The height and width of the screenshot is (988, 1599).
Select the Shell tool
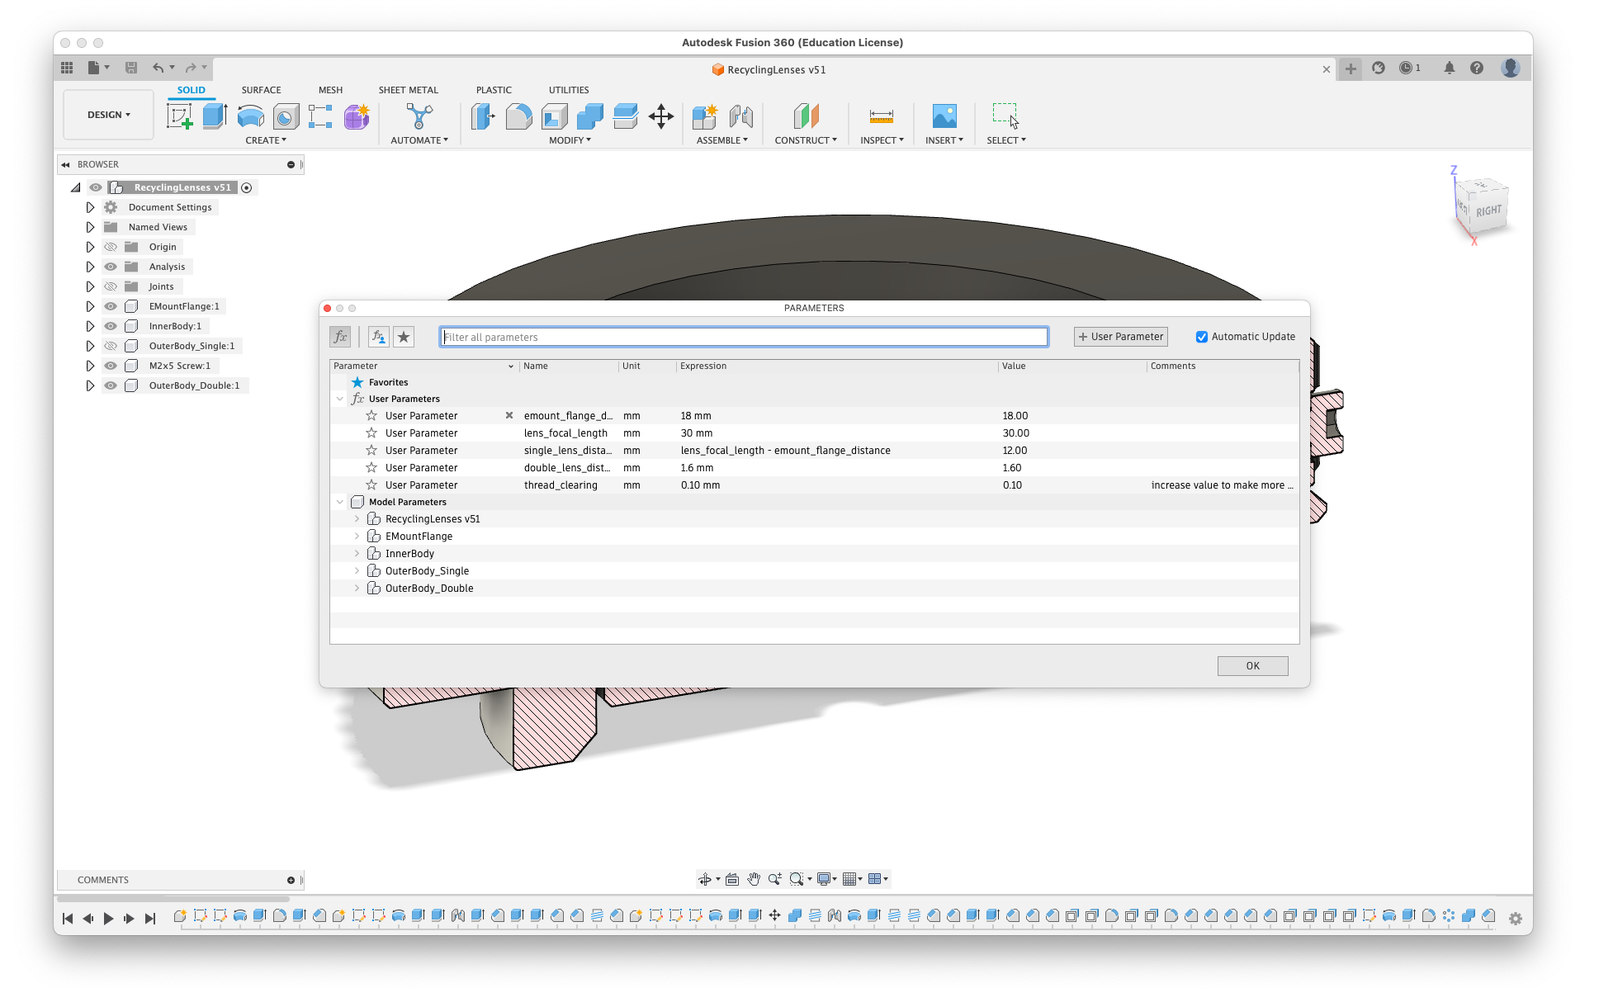[x=554, y=116]
